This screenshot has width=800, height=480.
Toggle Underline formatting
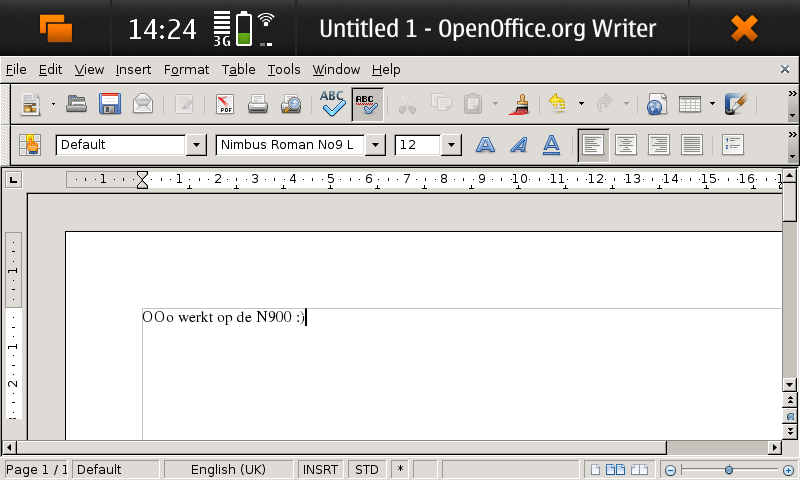pos(552,145)
